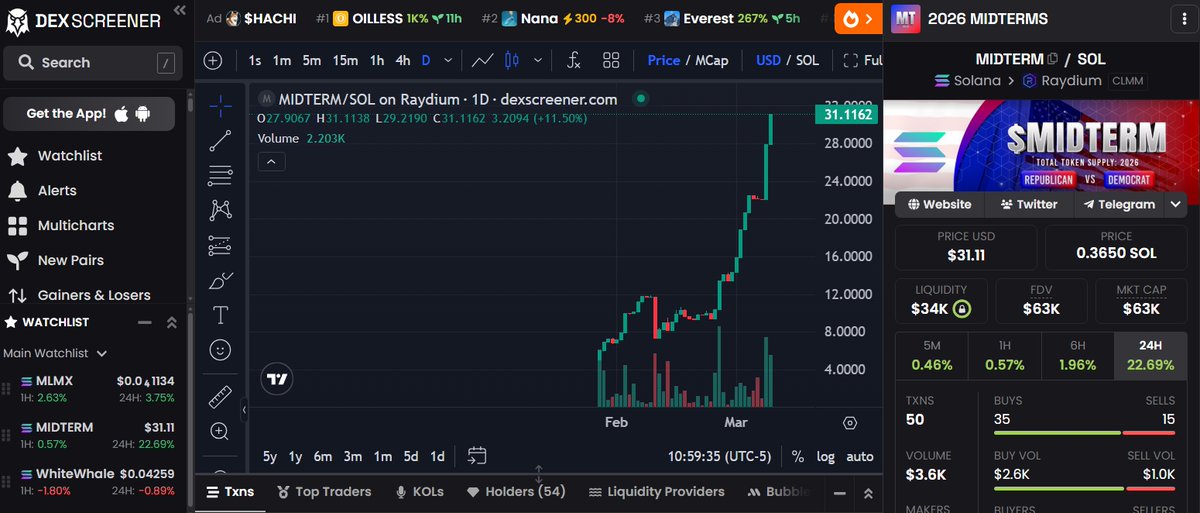Image resolution: width=1200 pixels, height=513 pixels.
Task: Open the emoji icons tool
Action: 220,350
